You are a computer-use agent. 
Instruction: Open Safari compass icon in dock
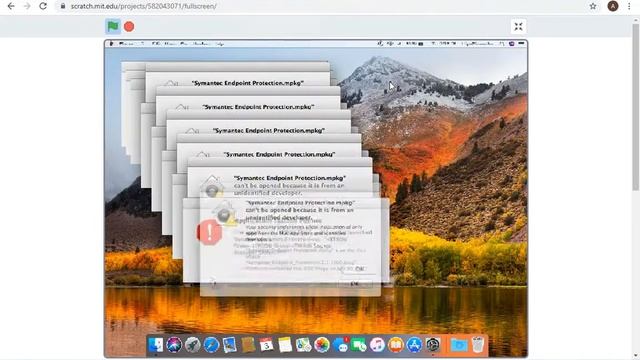click(211, 345)
